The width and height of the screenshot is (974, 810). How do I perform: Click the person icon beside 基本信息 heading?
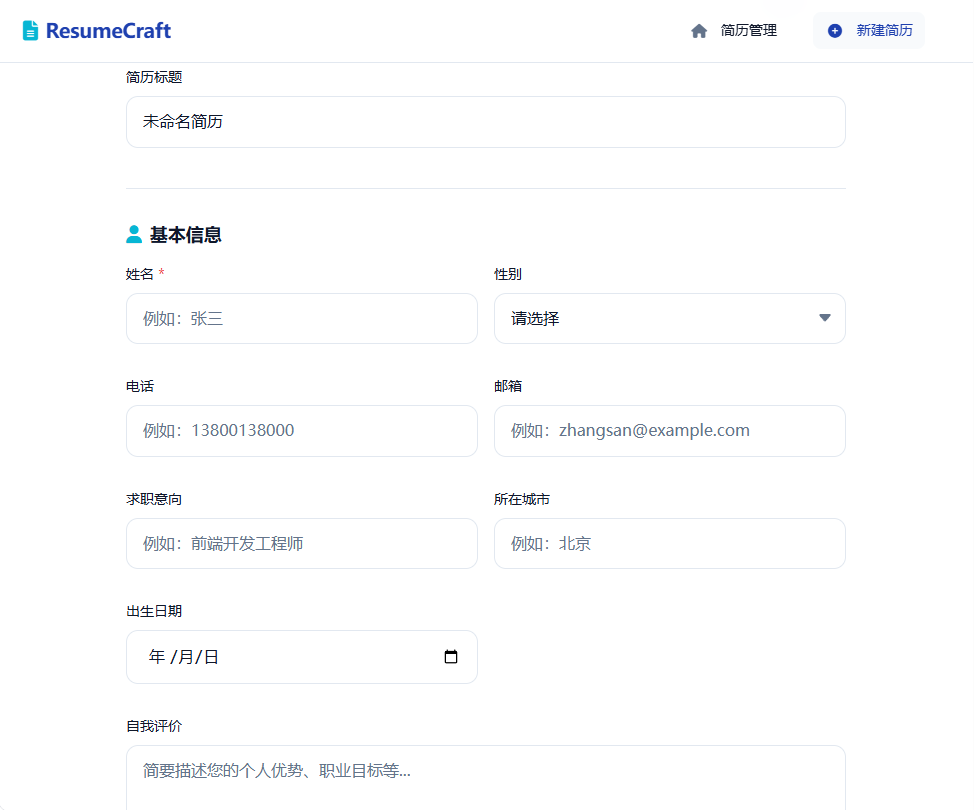tap(132, 234)
